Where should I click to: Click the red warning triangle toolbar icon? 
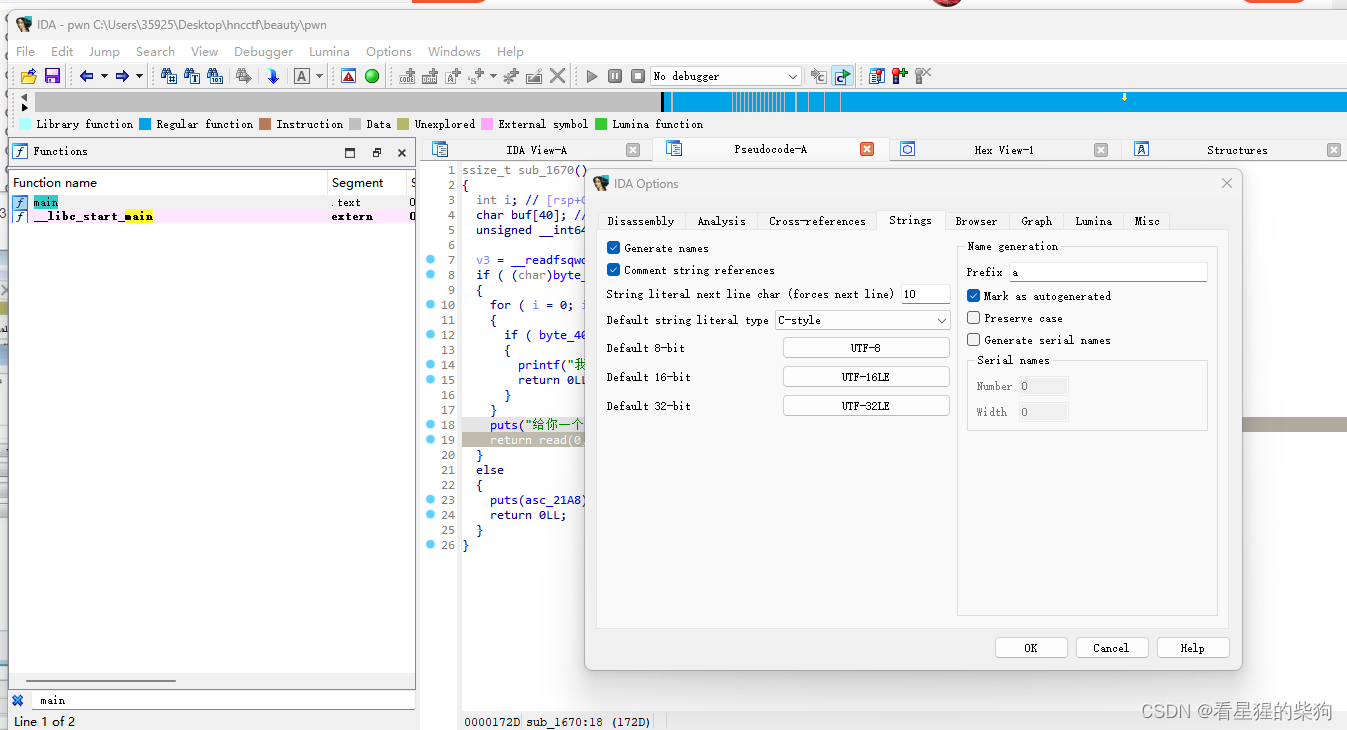pos(348,76)
